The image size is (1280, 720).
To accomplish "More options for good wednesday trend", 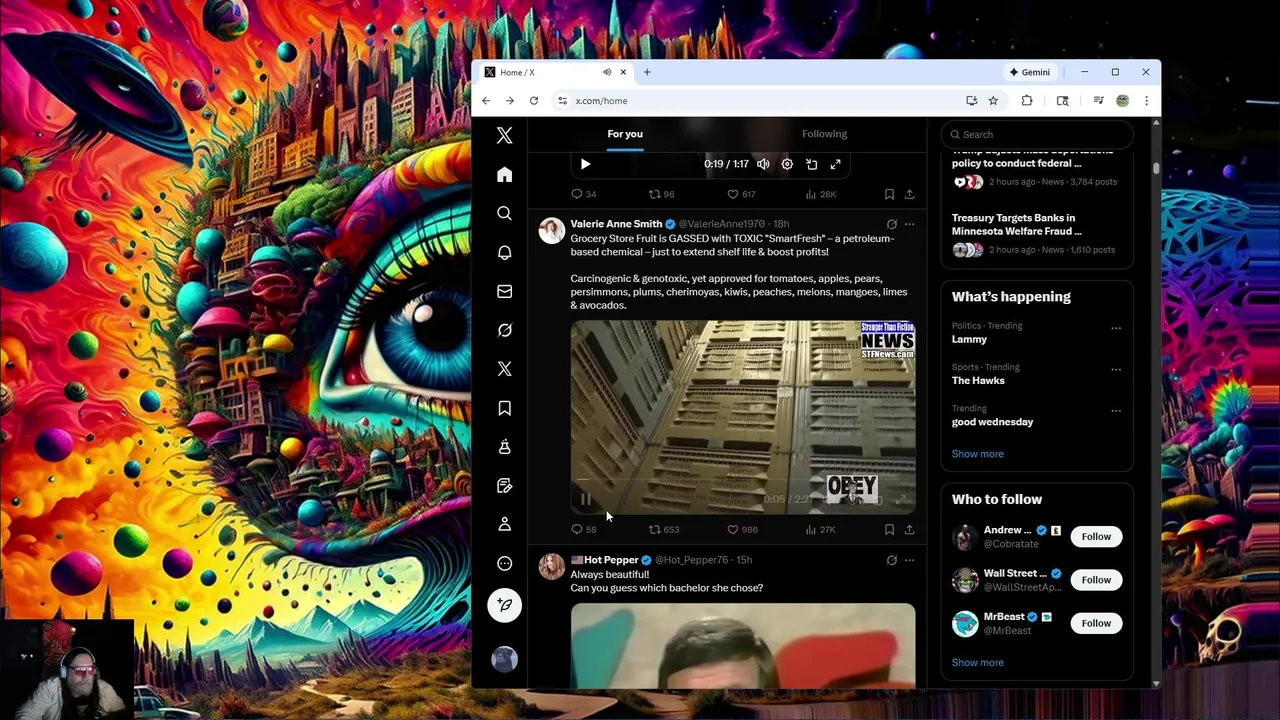I will pyautogui.click(x=1116, y=411).
